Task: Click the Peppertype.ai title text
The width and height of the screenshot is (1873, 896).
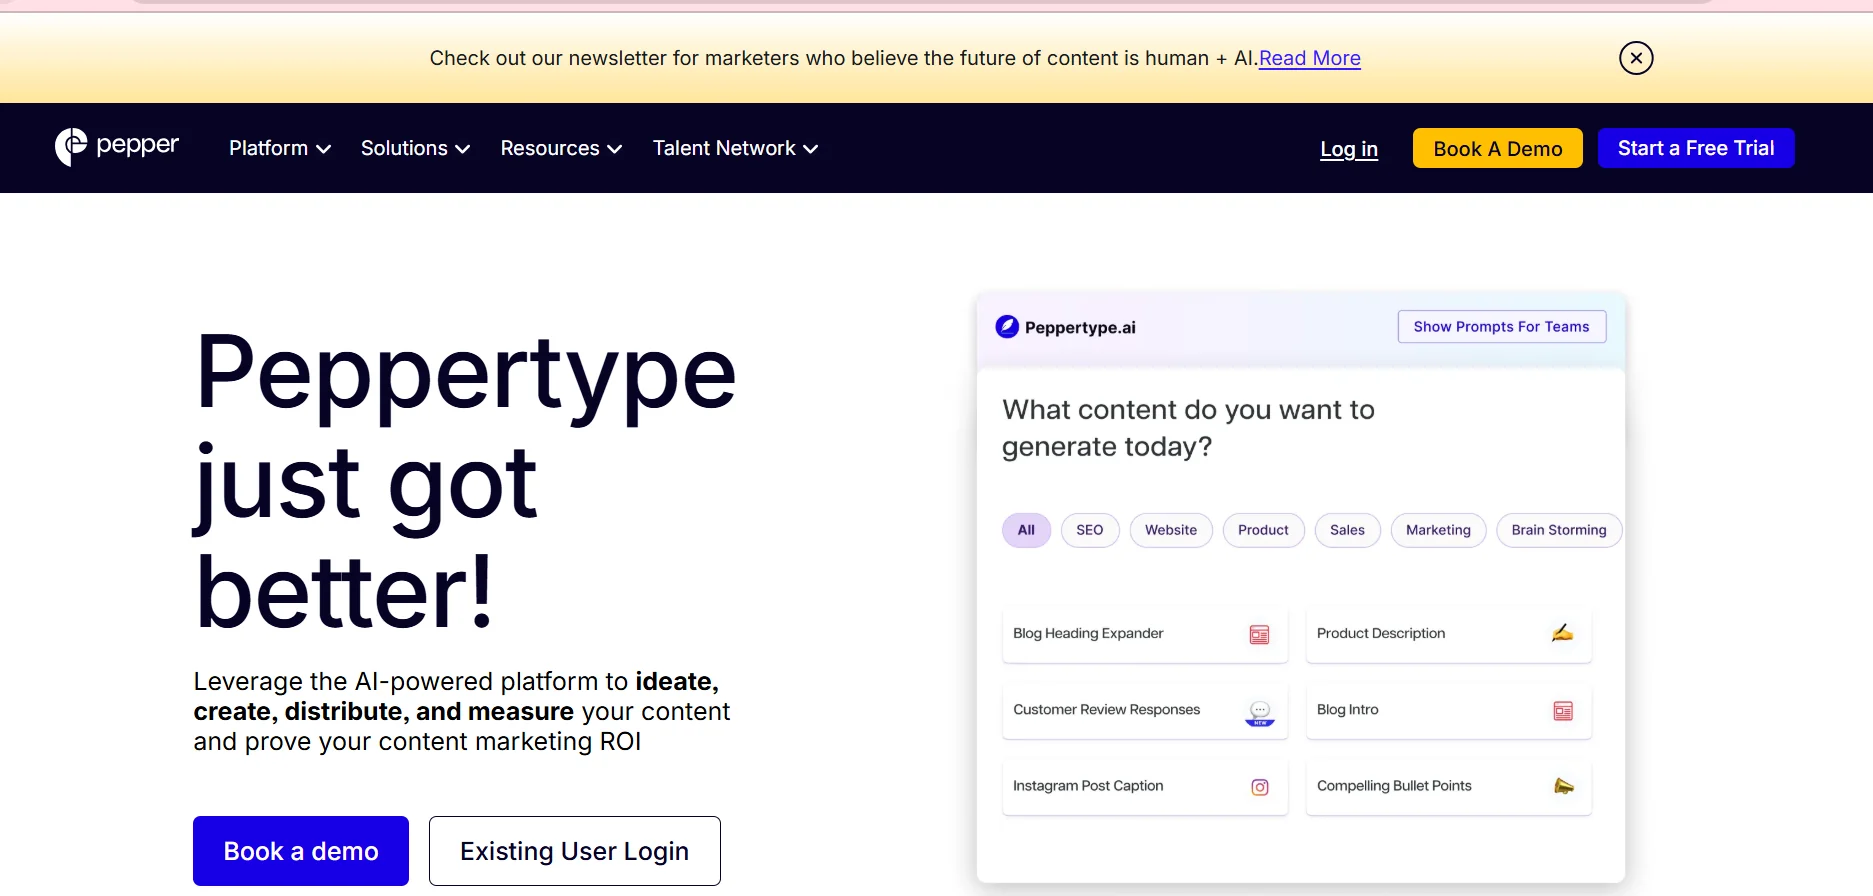Action: 1080,327
